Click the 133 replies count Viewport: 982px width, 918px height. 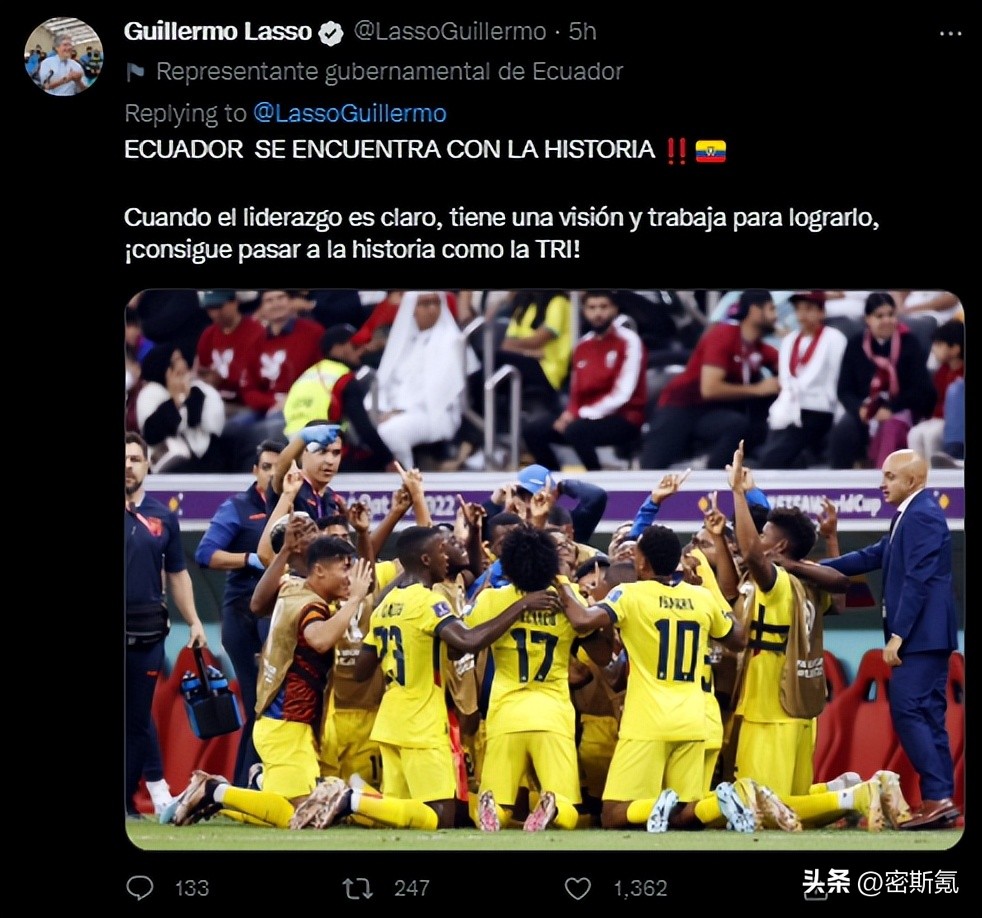point(192,888)
